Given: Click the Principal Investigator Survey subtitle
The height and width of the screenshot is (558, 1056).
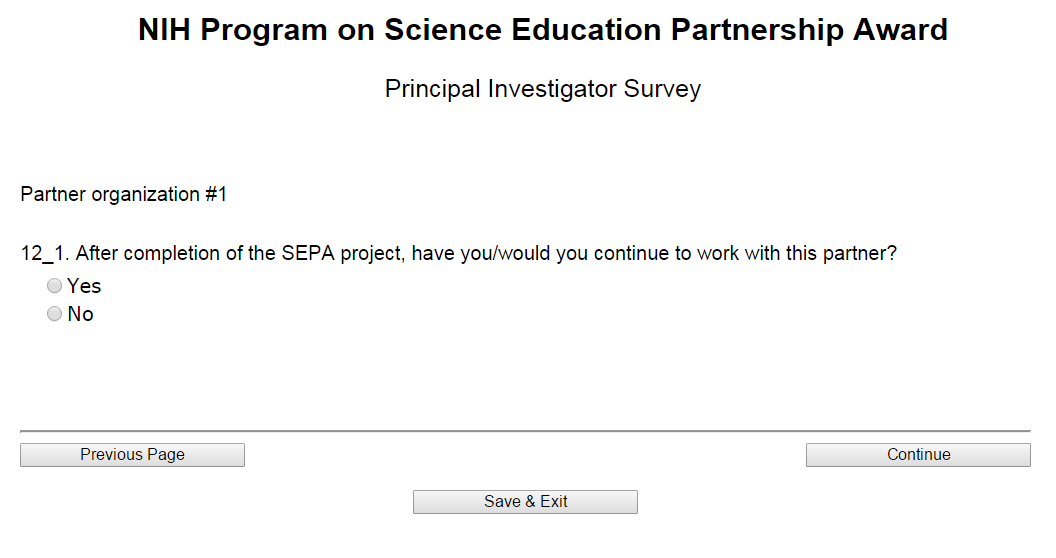Looking at the screenshot, I should point(543,89).
